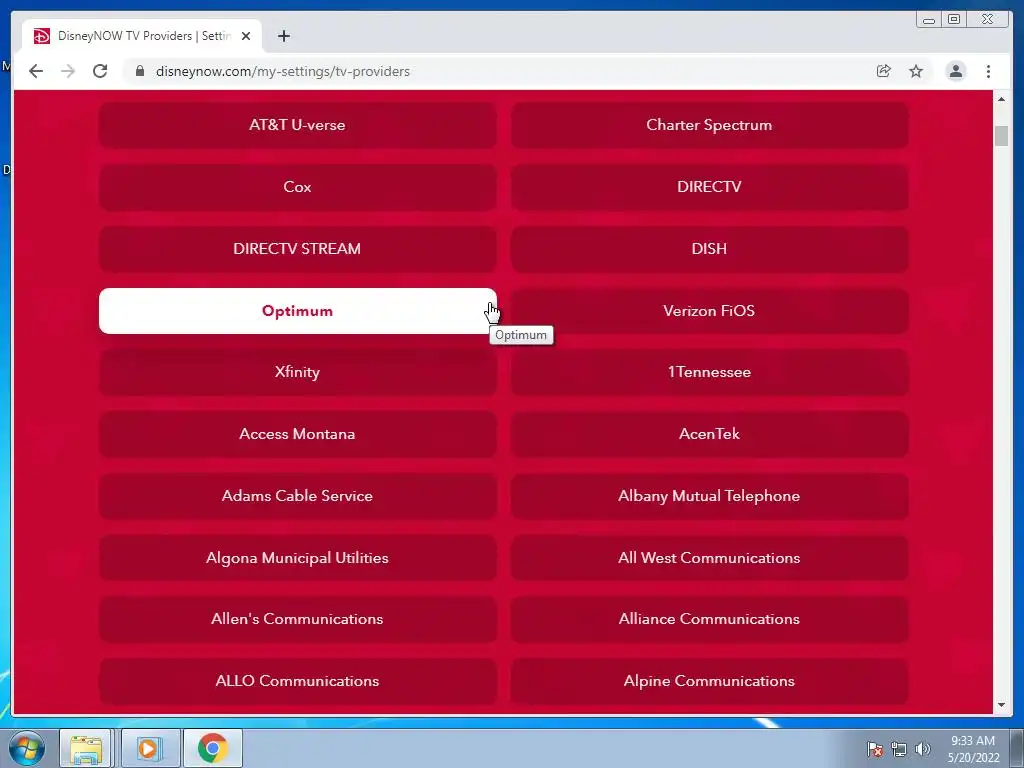Click the browser forward arrow

68,71
